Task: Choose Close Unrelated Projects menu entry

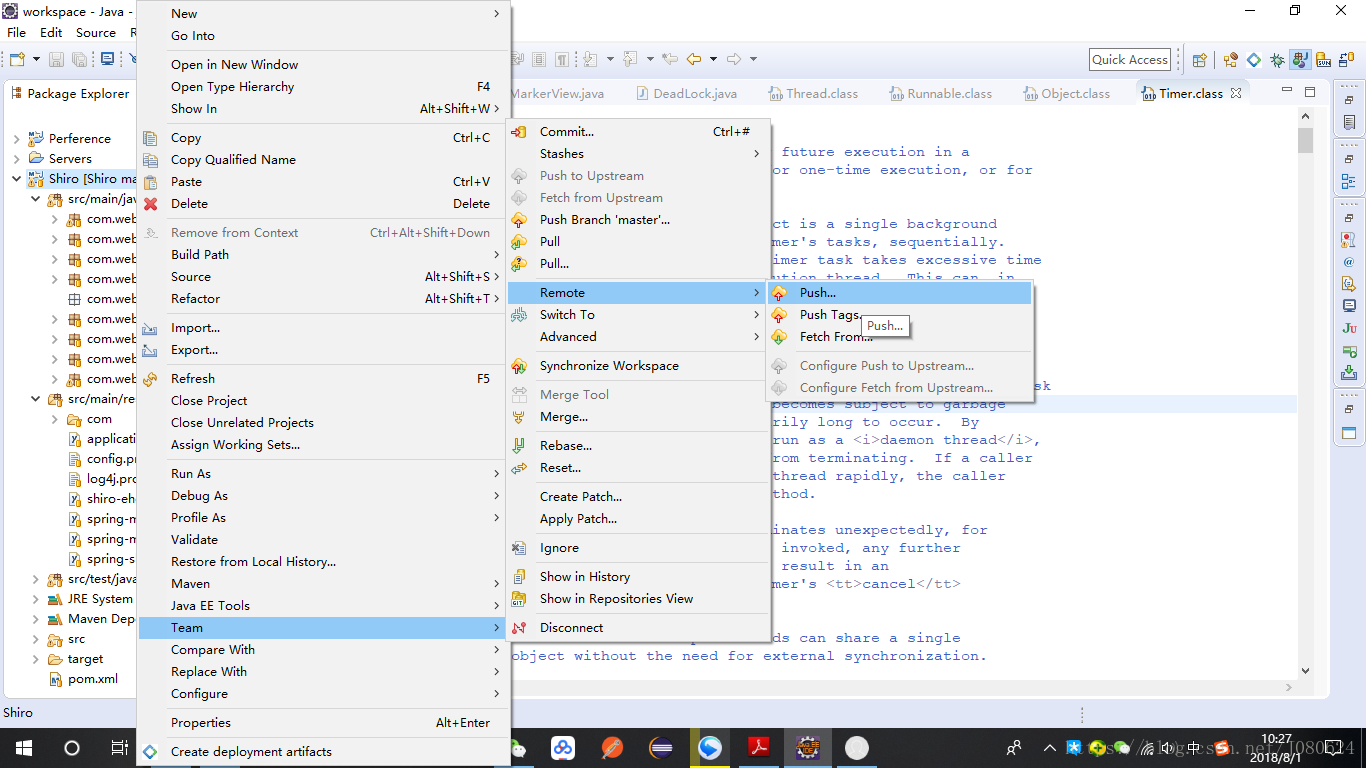Action: coord(323,423)
